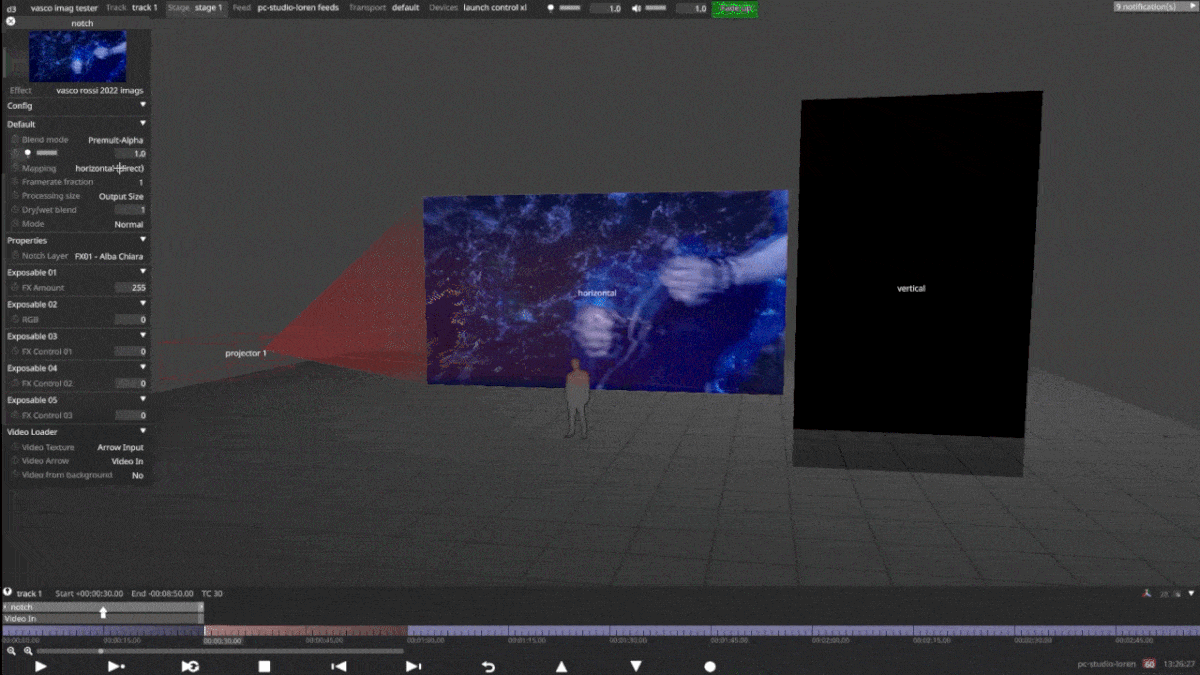Select the Video In layer bar in timeline
Viewport: 1200px width, 675px height.
pyautogui.click(x=102, y=619)
